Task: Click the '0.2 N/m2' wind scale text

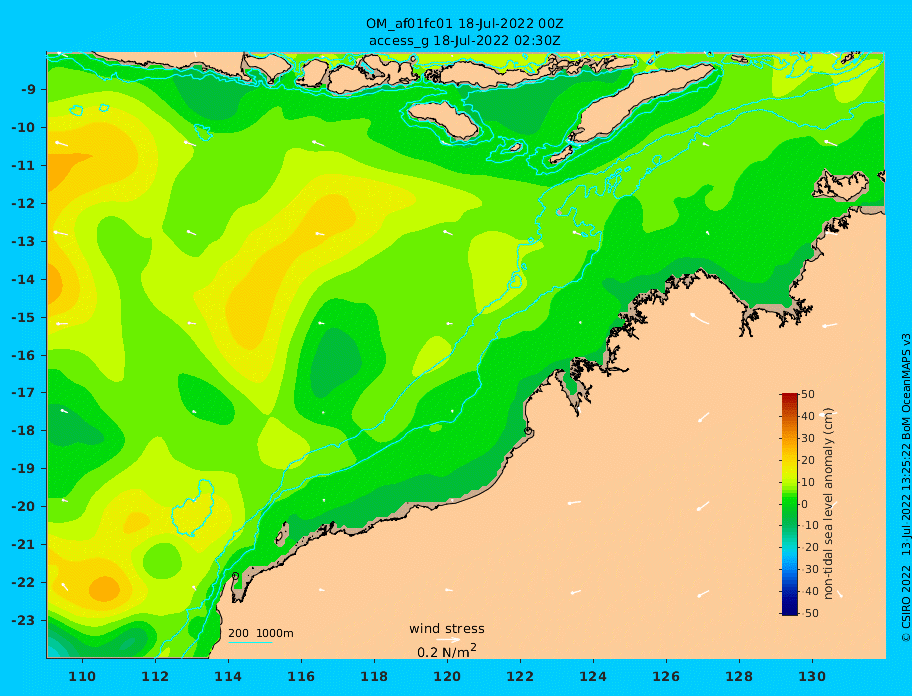Action: (x=447, y=651)
